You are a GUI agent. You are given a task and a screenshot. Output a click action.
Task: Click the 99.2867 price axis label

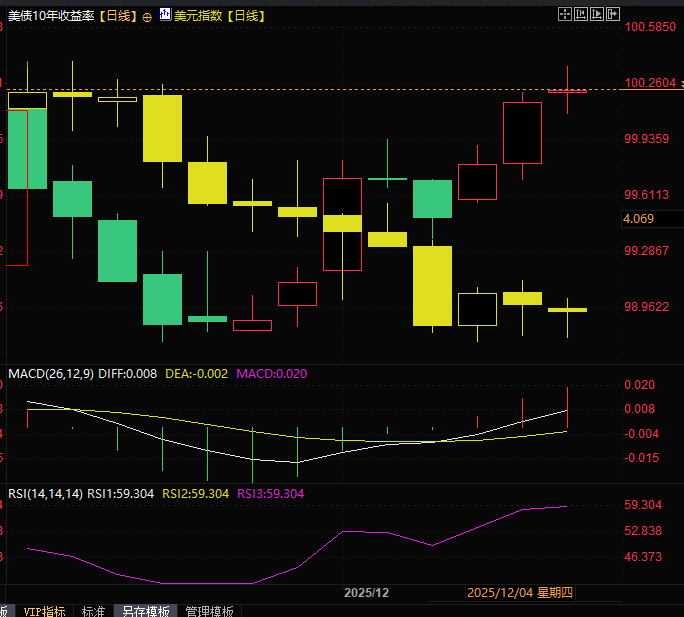(x=646, y=251)
